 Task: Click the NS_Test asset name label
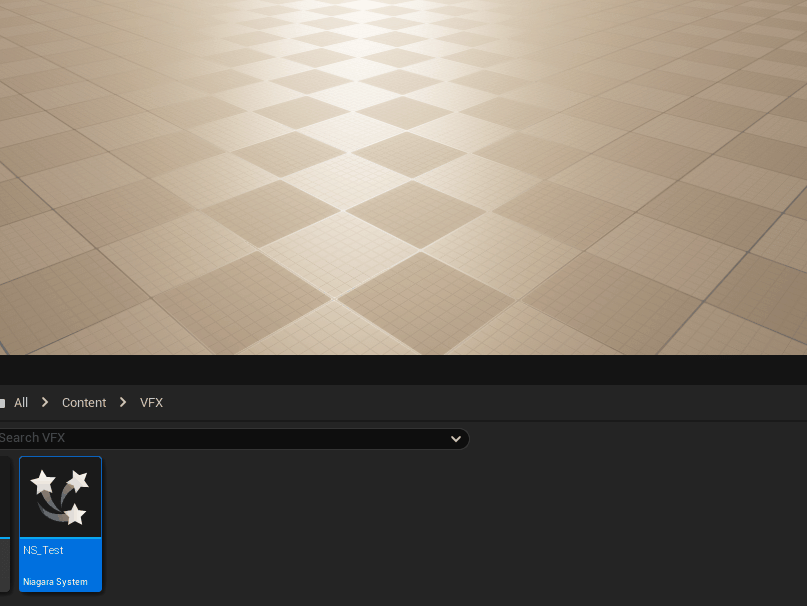pos(43,550)
